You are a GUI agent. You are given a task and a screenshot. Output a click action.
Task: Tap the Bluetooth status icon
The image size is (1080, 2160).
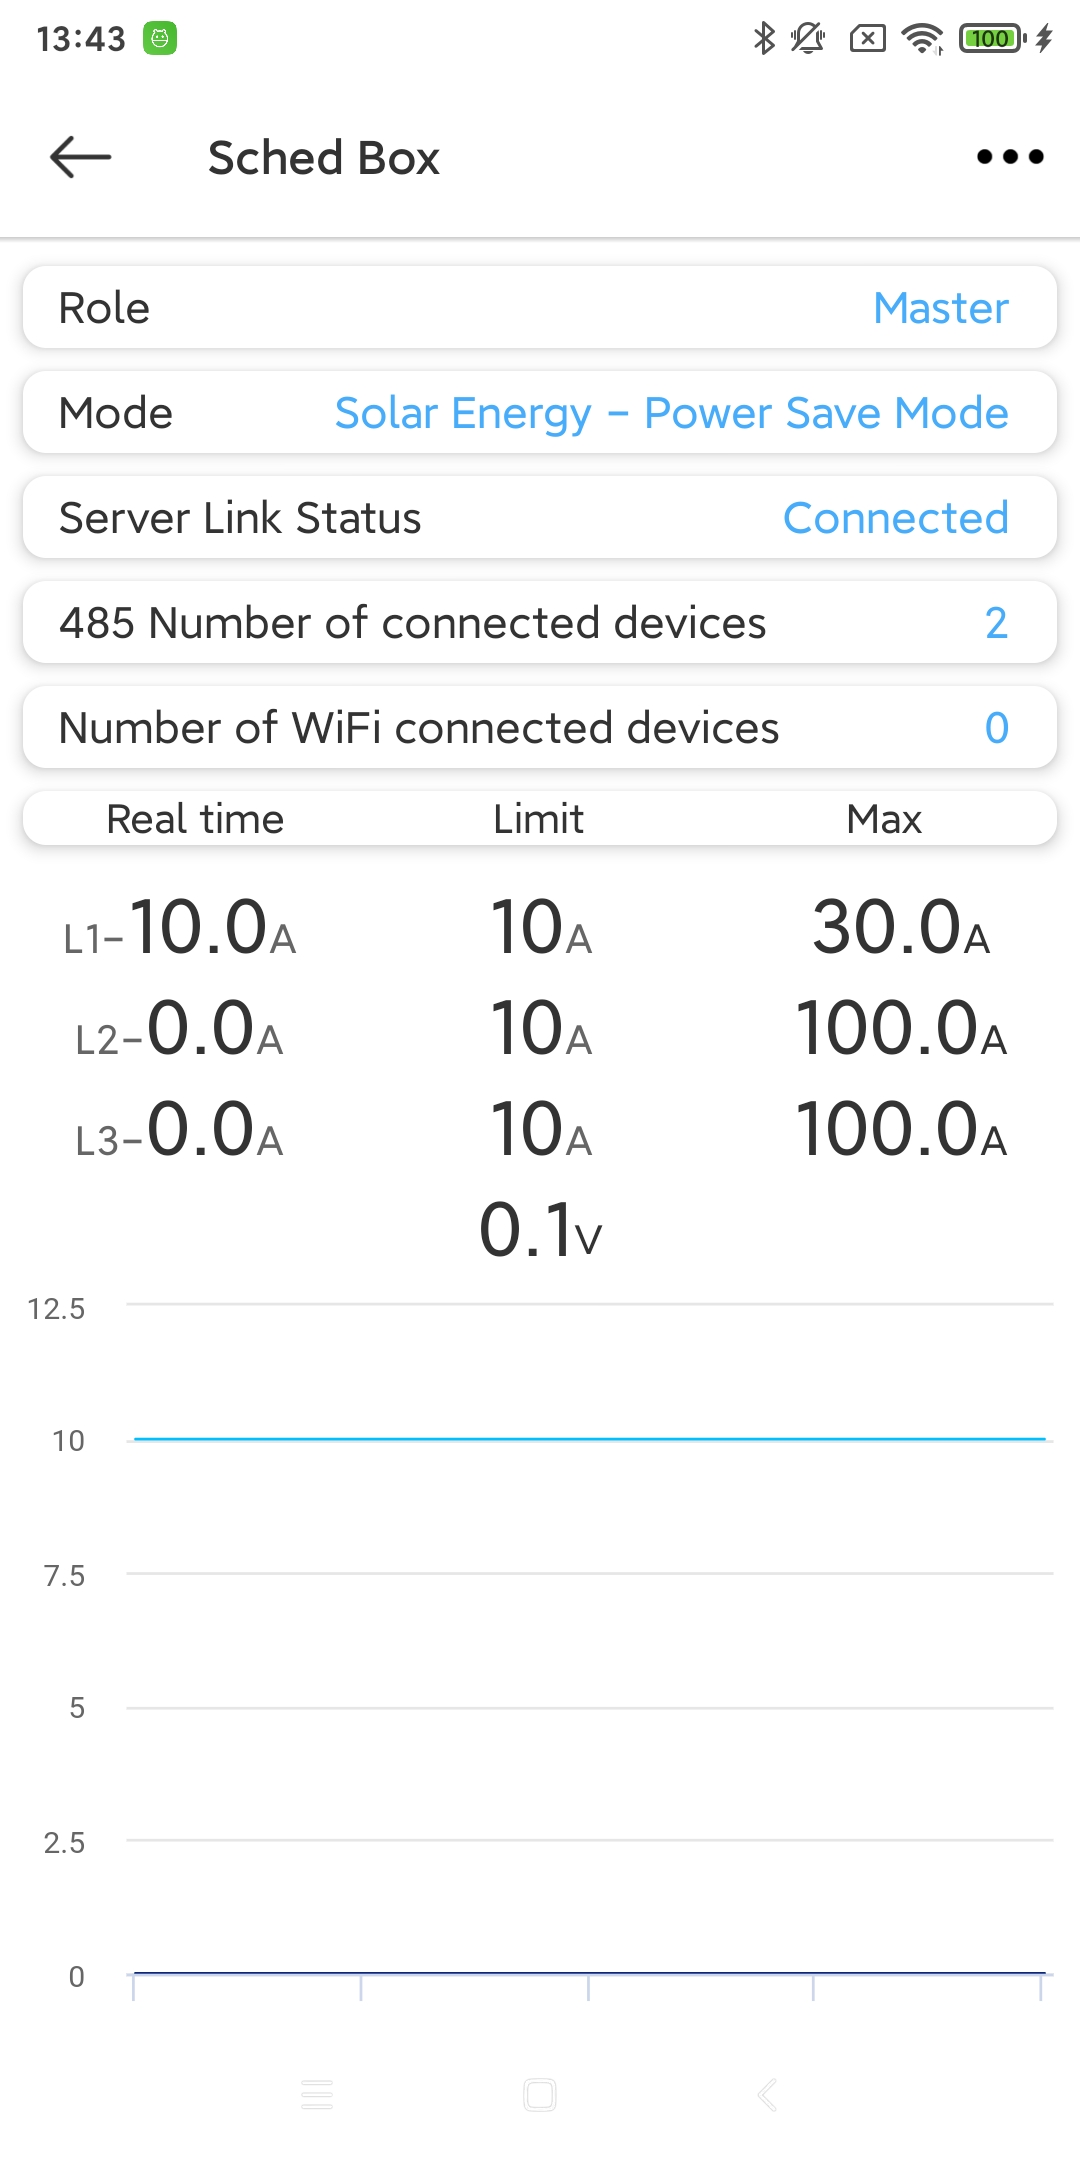pos(764,39)
